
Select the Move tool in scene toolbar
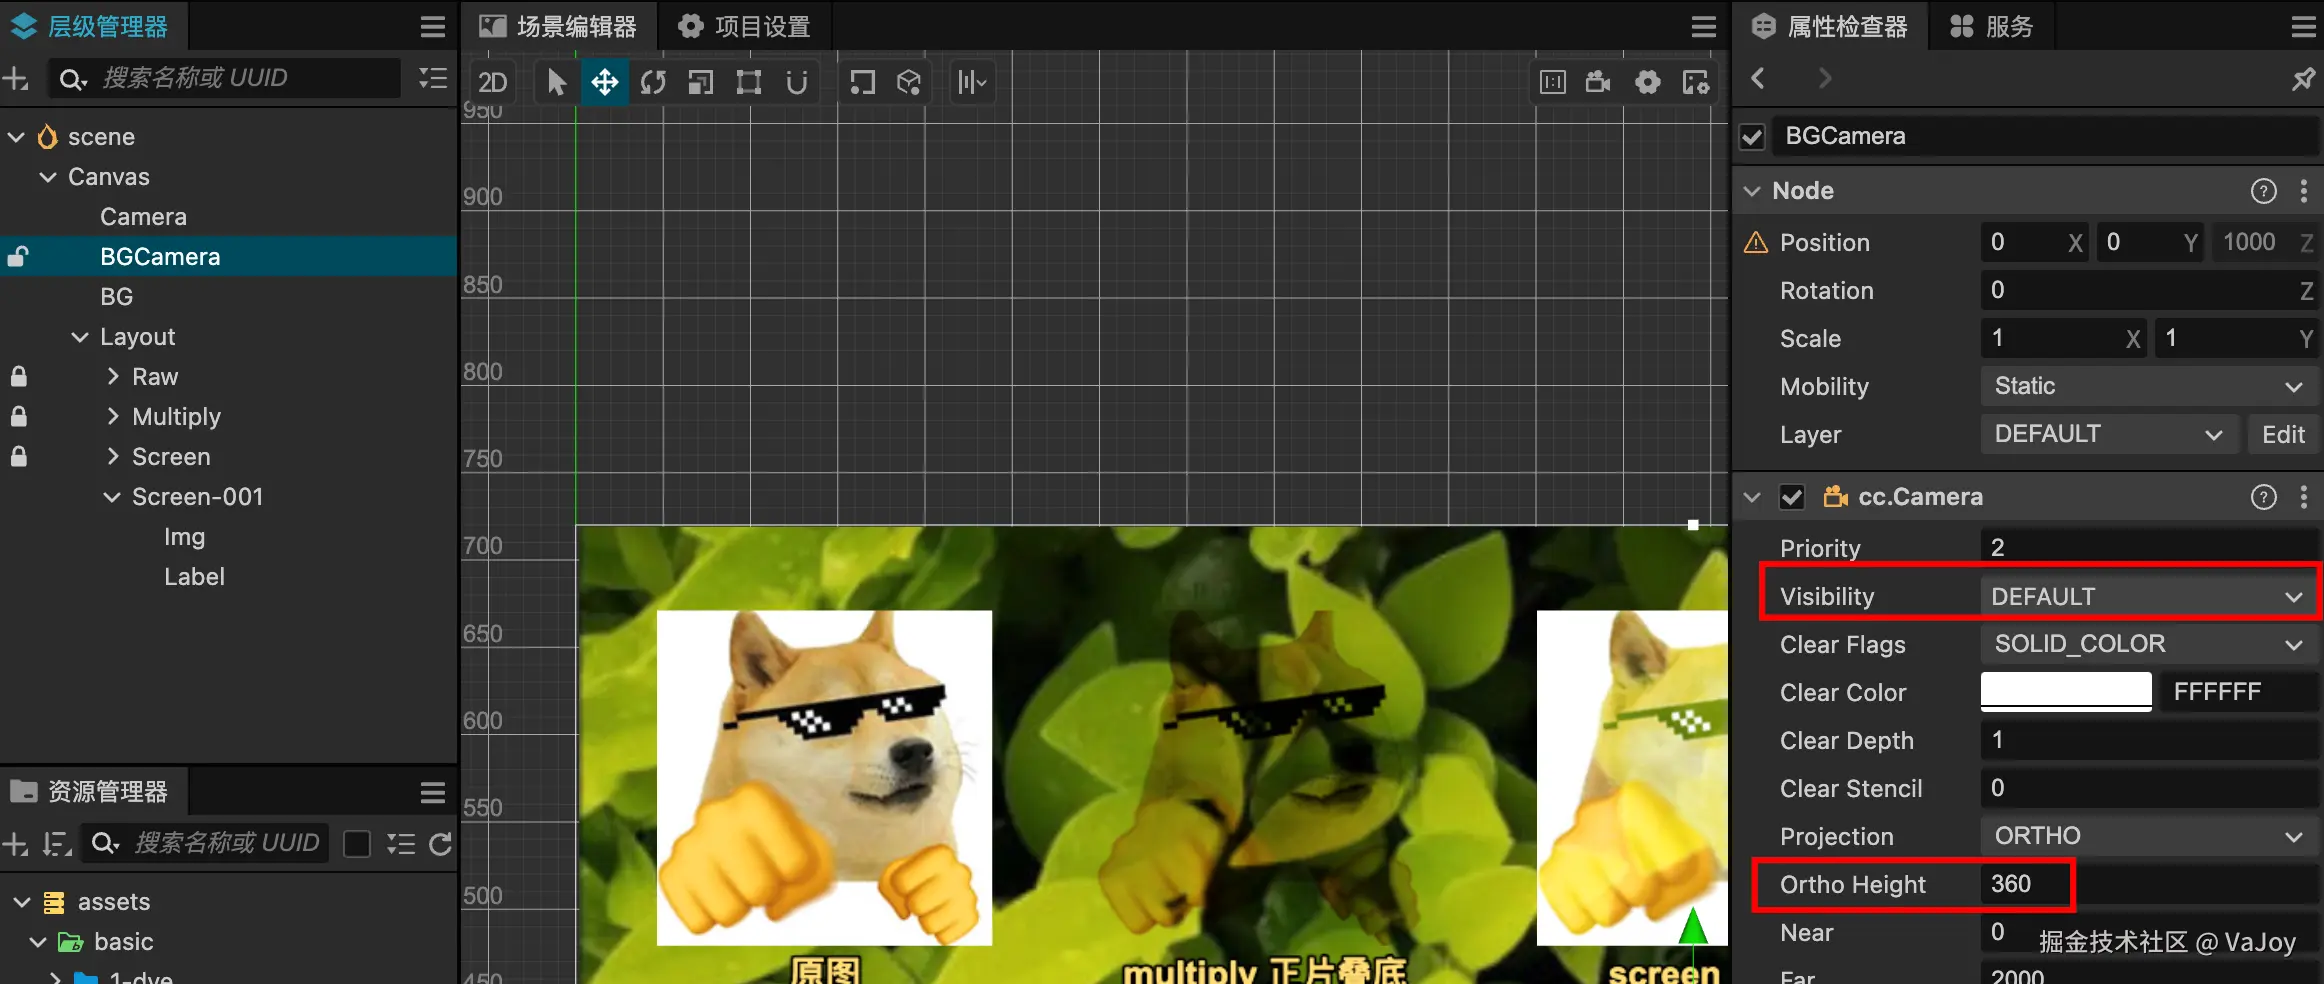pyautogui.click(x=604, y=82)
